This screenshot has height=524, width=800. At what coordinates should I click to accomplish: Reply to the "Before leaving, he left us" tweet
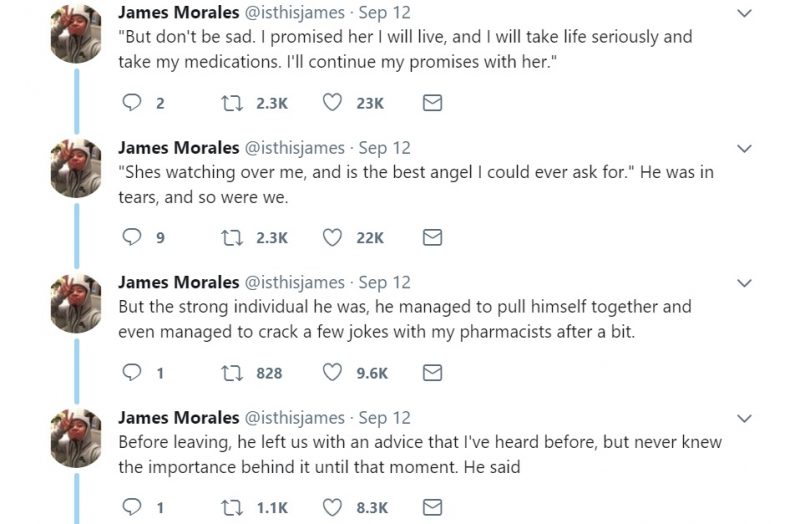[x=132, y=507]
